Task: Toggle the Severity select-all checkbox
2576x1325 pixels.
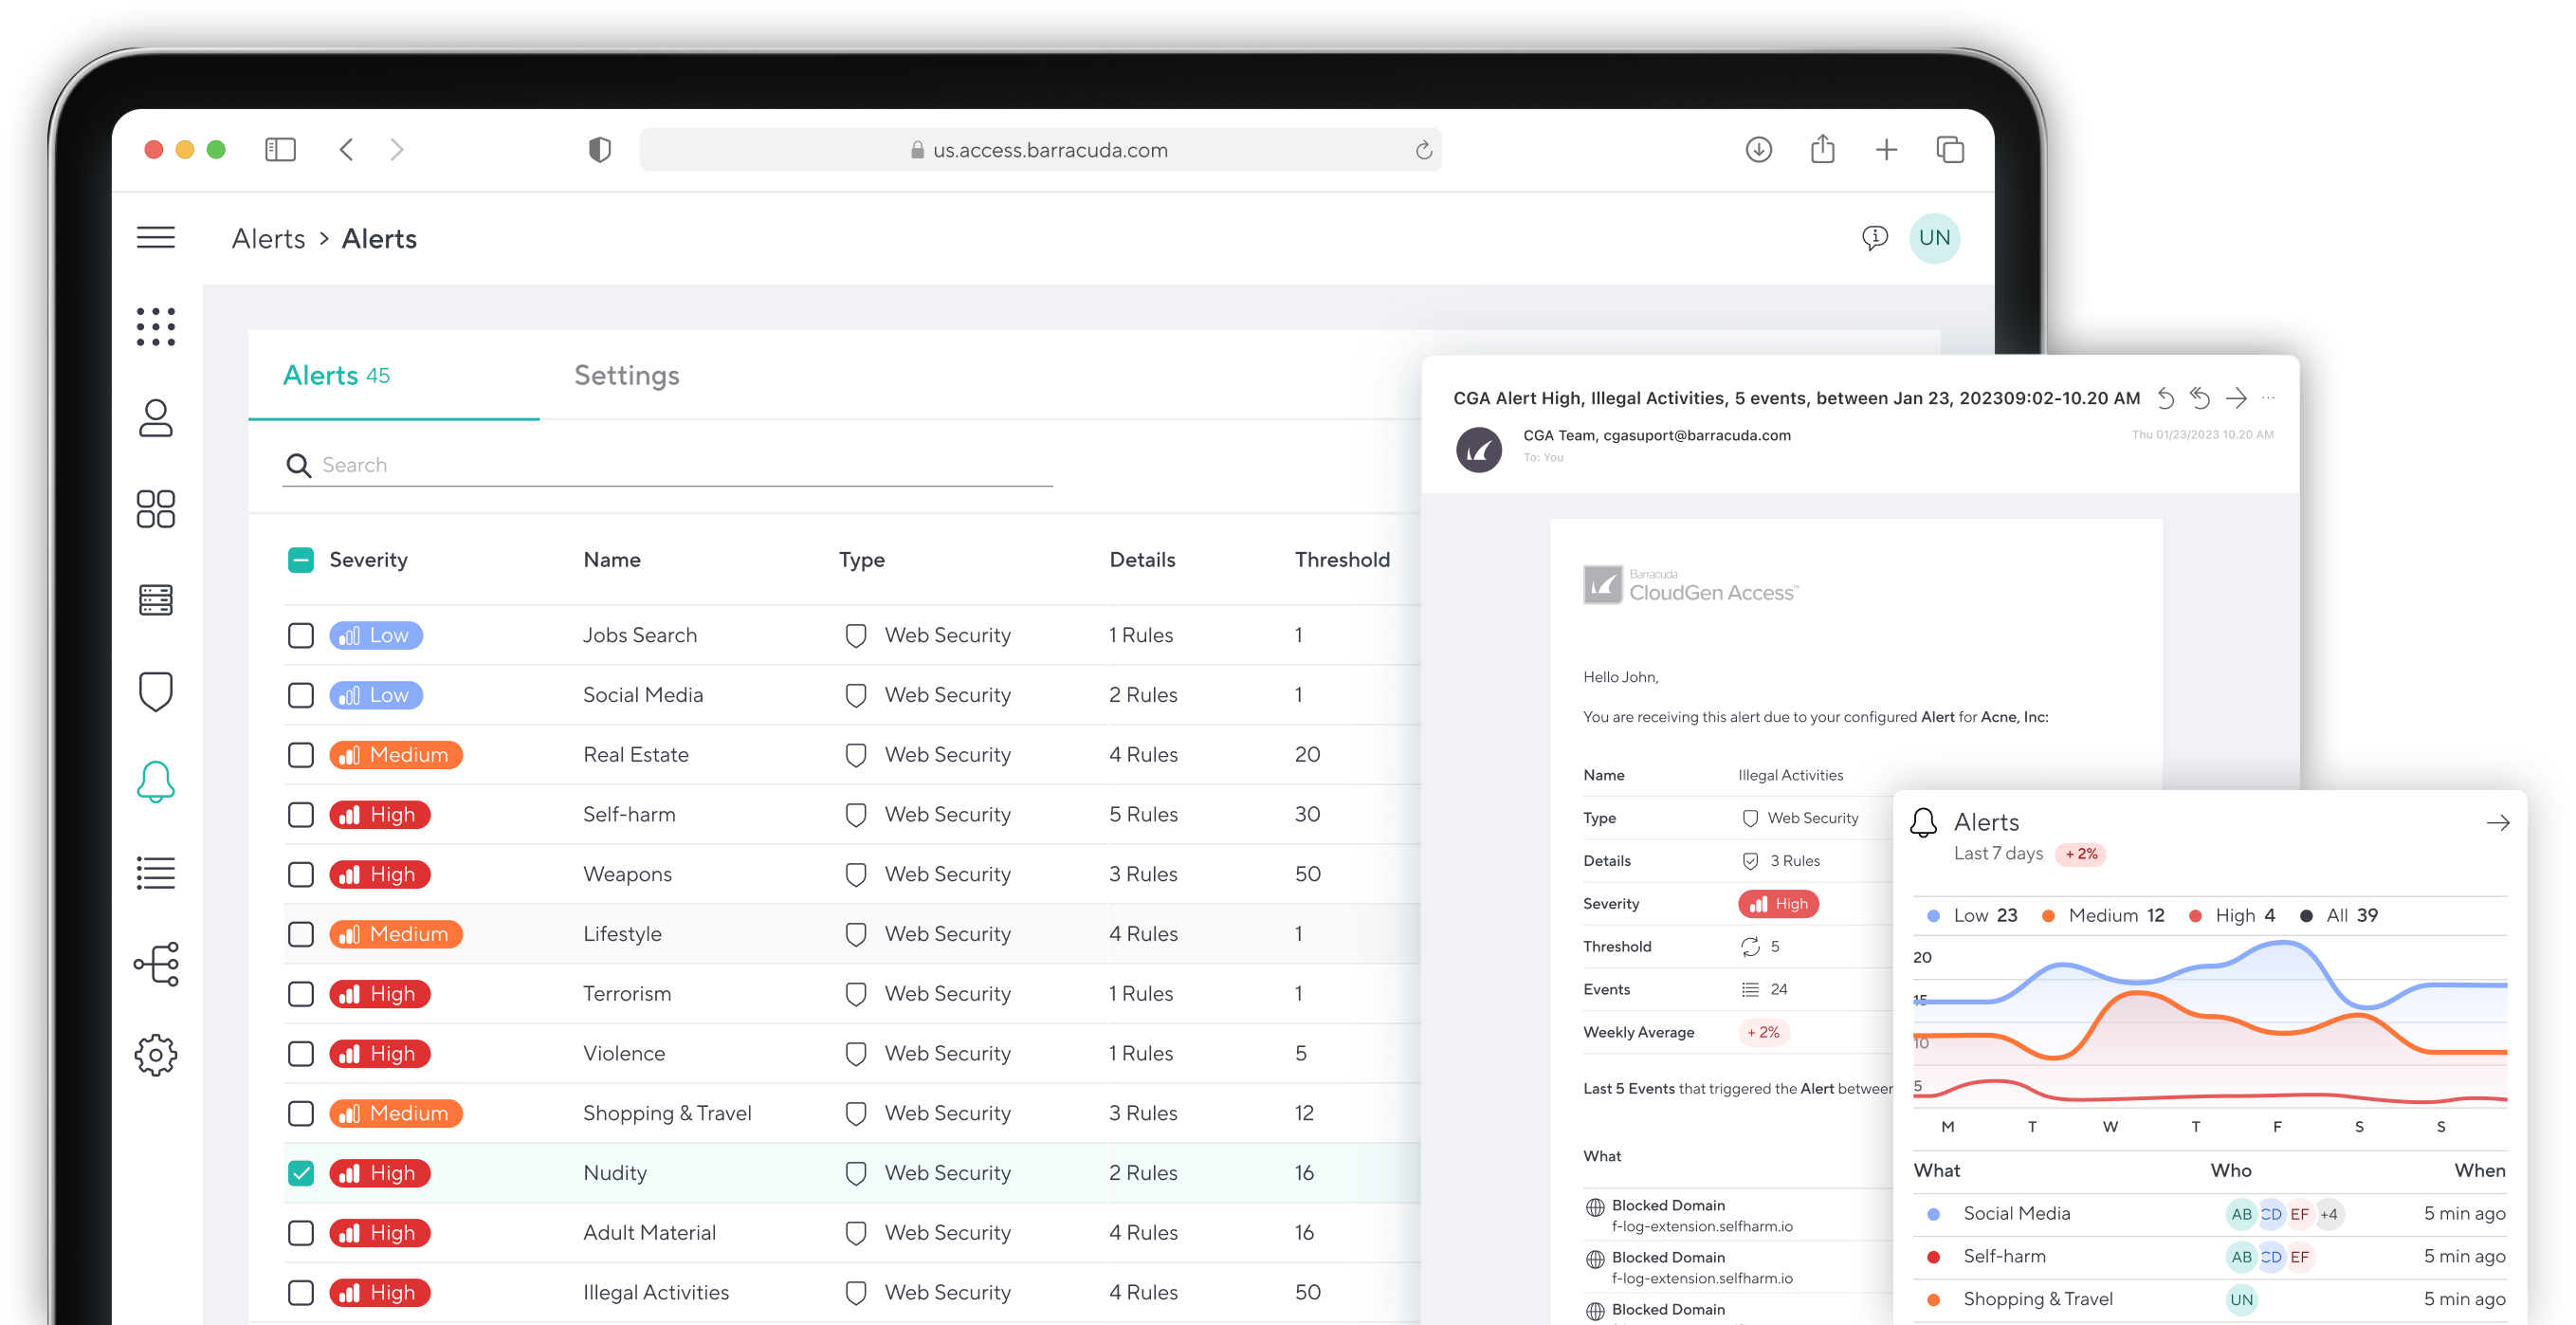Action: [x=301, y=560]
